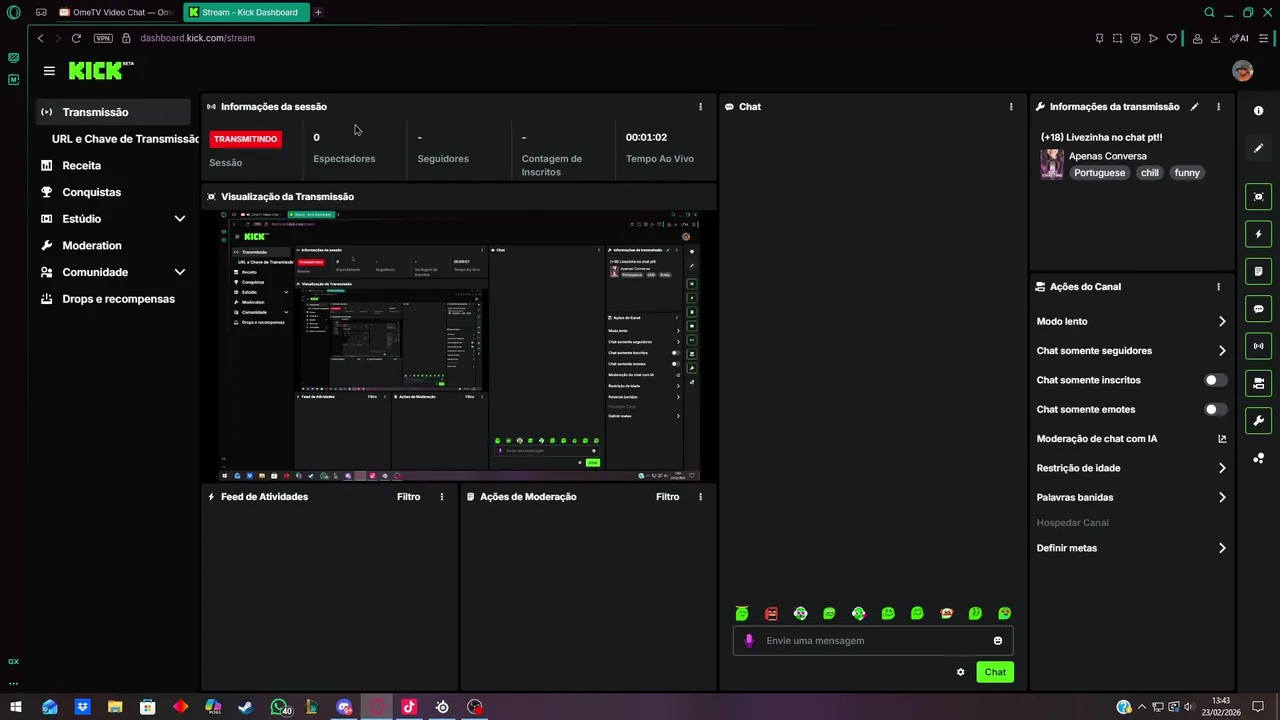Select Transmissão in the sidebar
The image size is (1280, 720).
click(113, 112)
